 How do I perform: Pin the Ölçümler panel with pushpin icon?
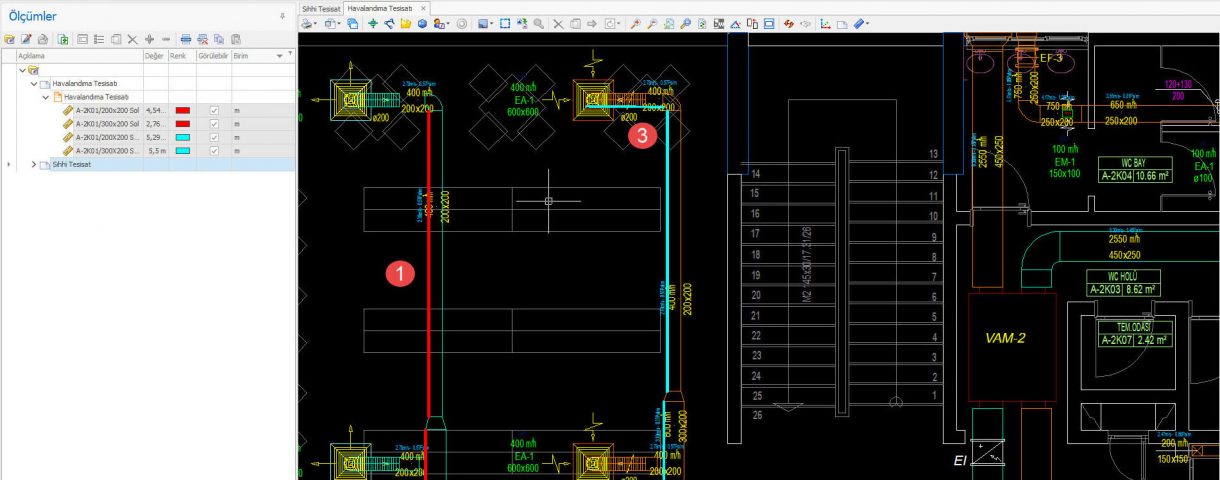point(282,17)
